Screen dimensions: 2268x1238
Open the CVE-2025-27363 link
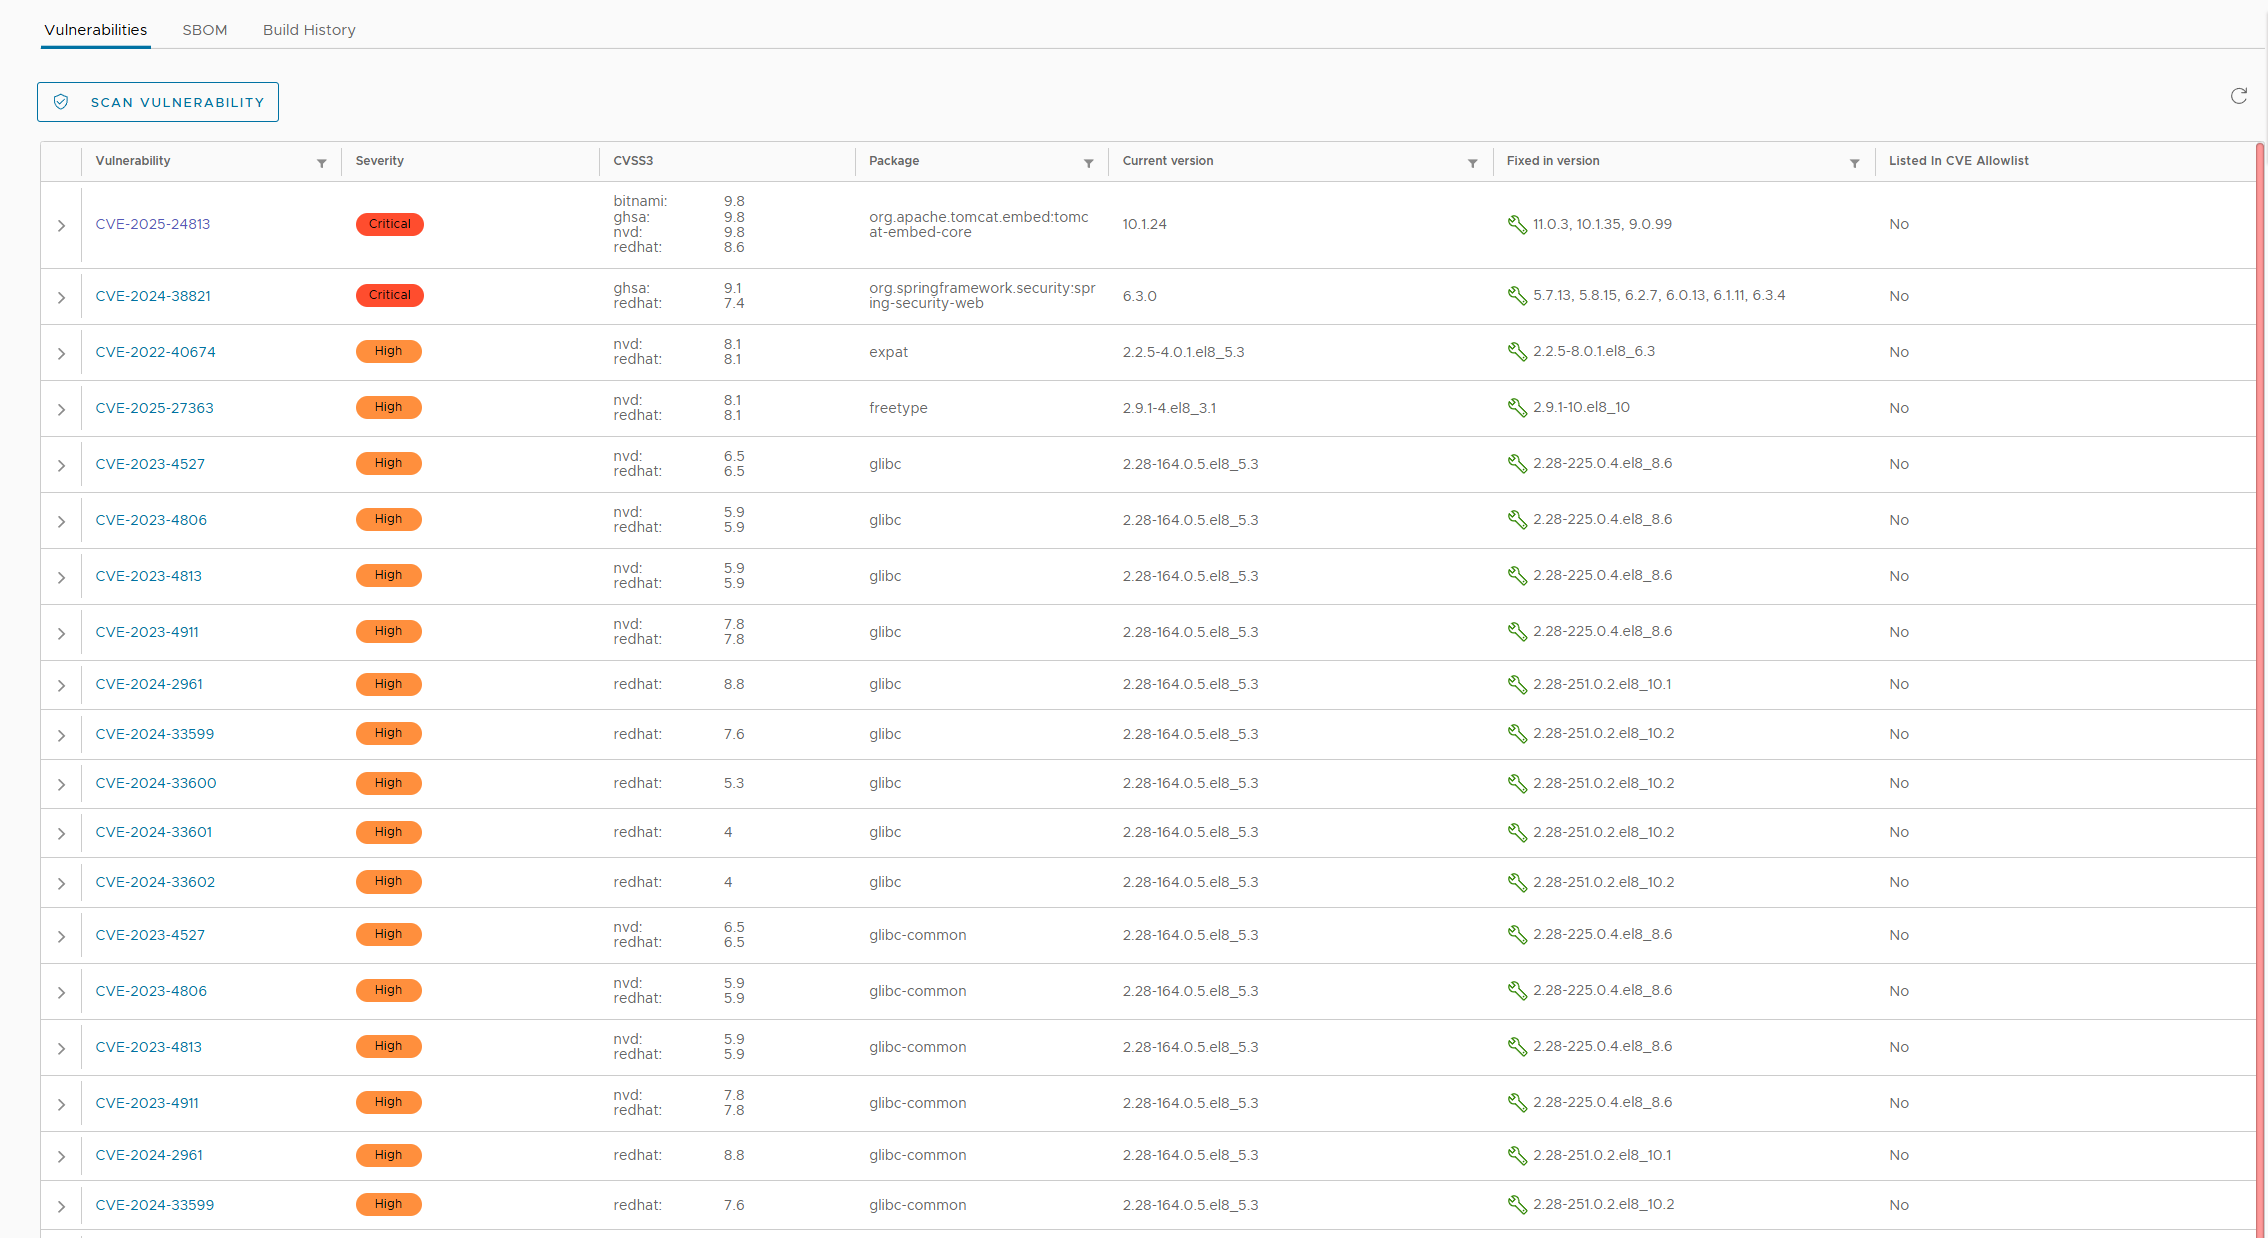[154, 408]
